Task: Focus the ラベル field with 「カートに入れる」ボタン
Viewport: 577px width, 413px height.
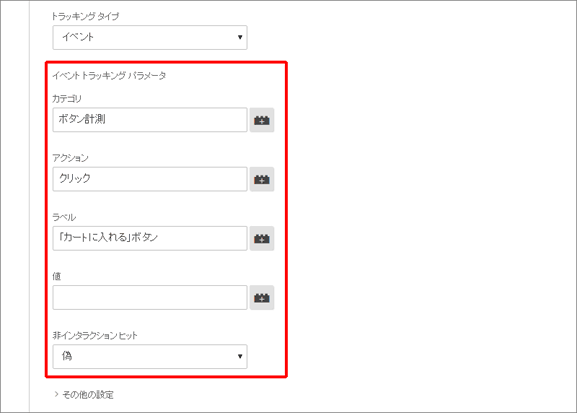Action: click(150, 238)
